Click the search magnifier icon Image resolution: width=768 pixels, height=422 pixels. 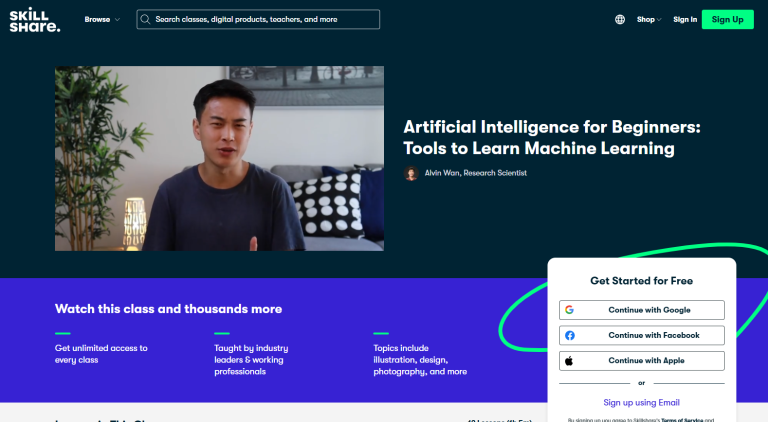145,20
